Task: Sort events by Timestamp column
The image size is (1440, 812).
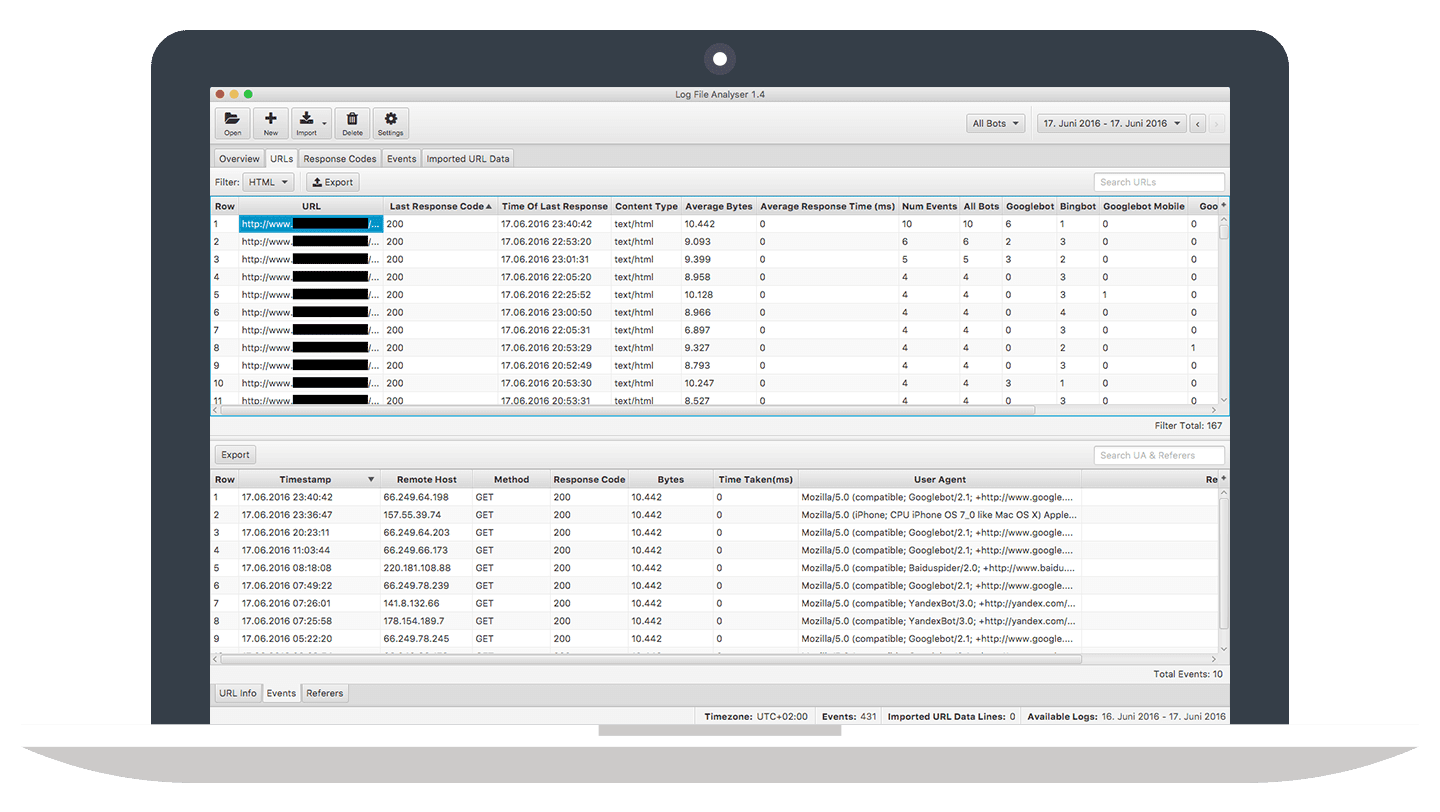Action: coord(308,480)
